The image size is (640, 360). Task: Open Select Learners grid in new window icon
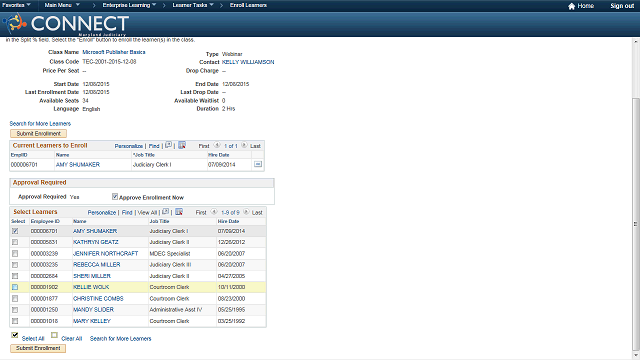pyautogui.click(x=165, y=212)
